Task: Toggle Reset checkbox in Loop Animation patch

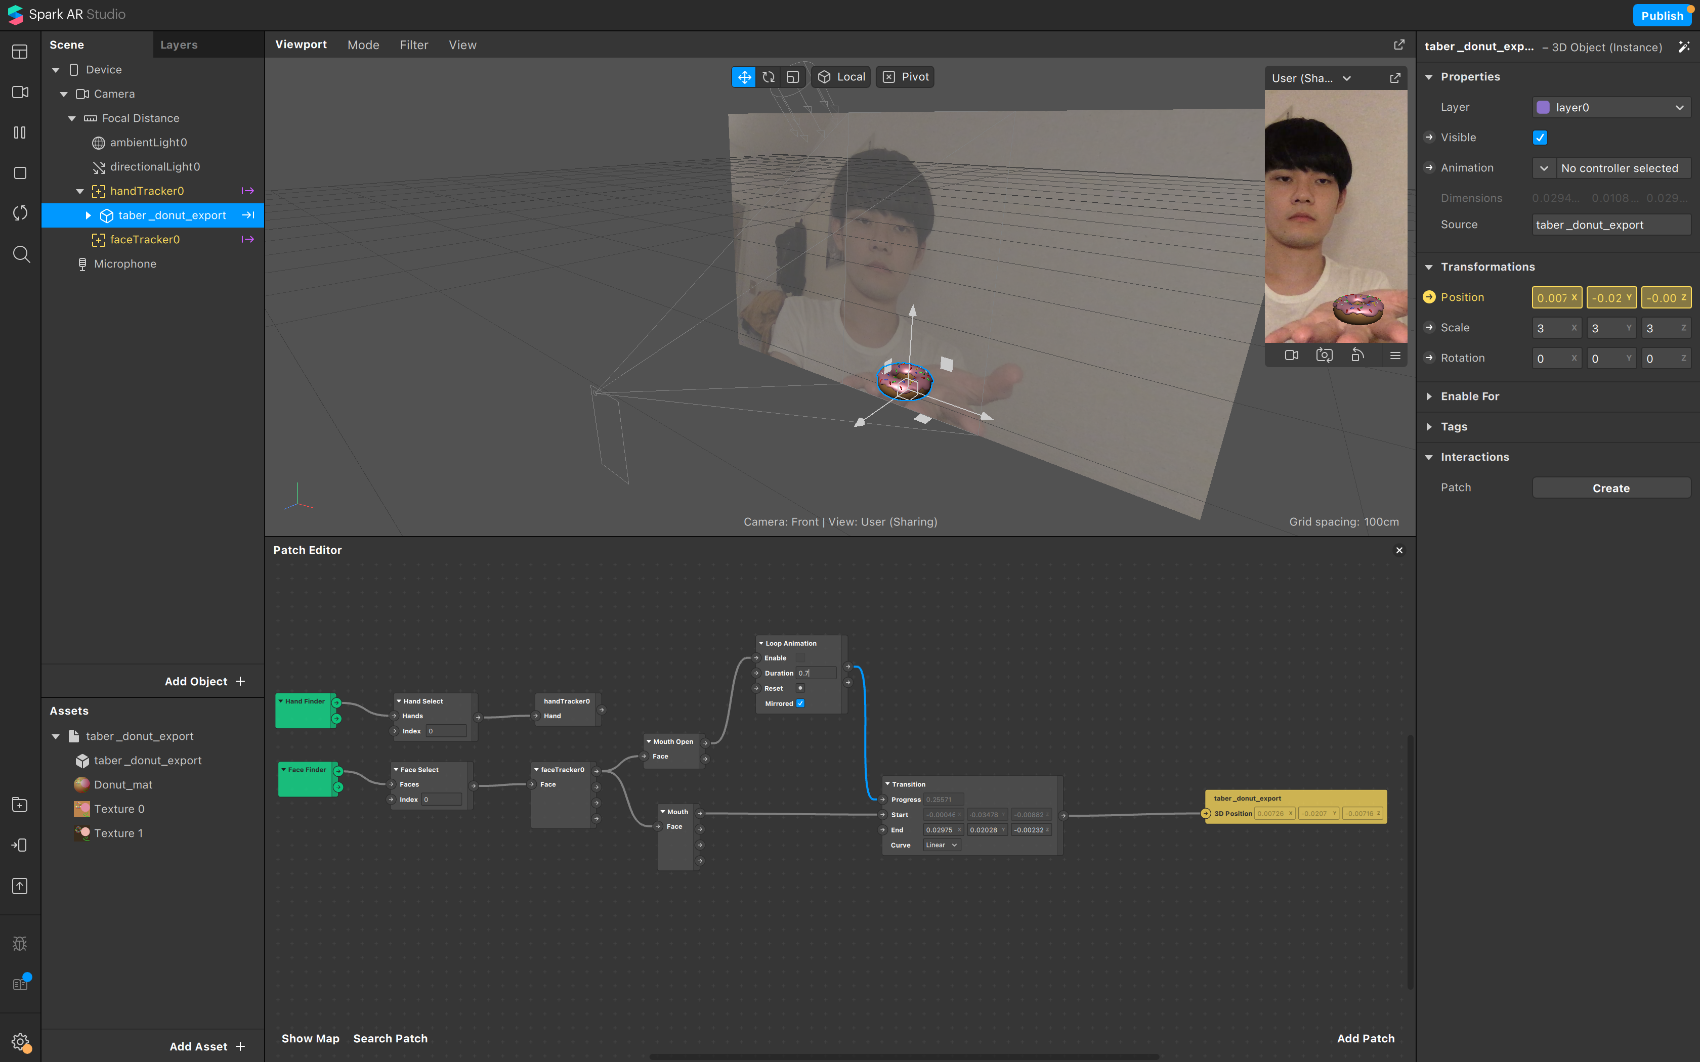Action: 800,688
